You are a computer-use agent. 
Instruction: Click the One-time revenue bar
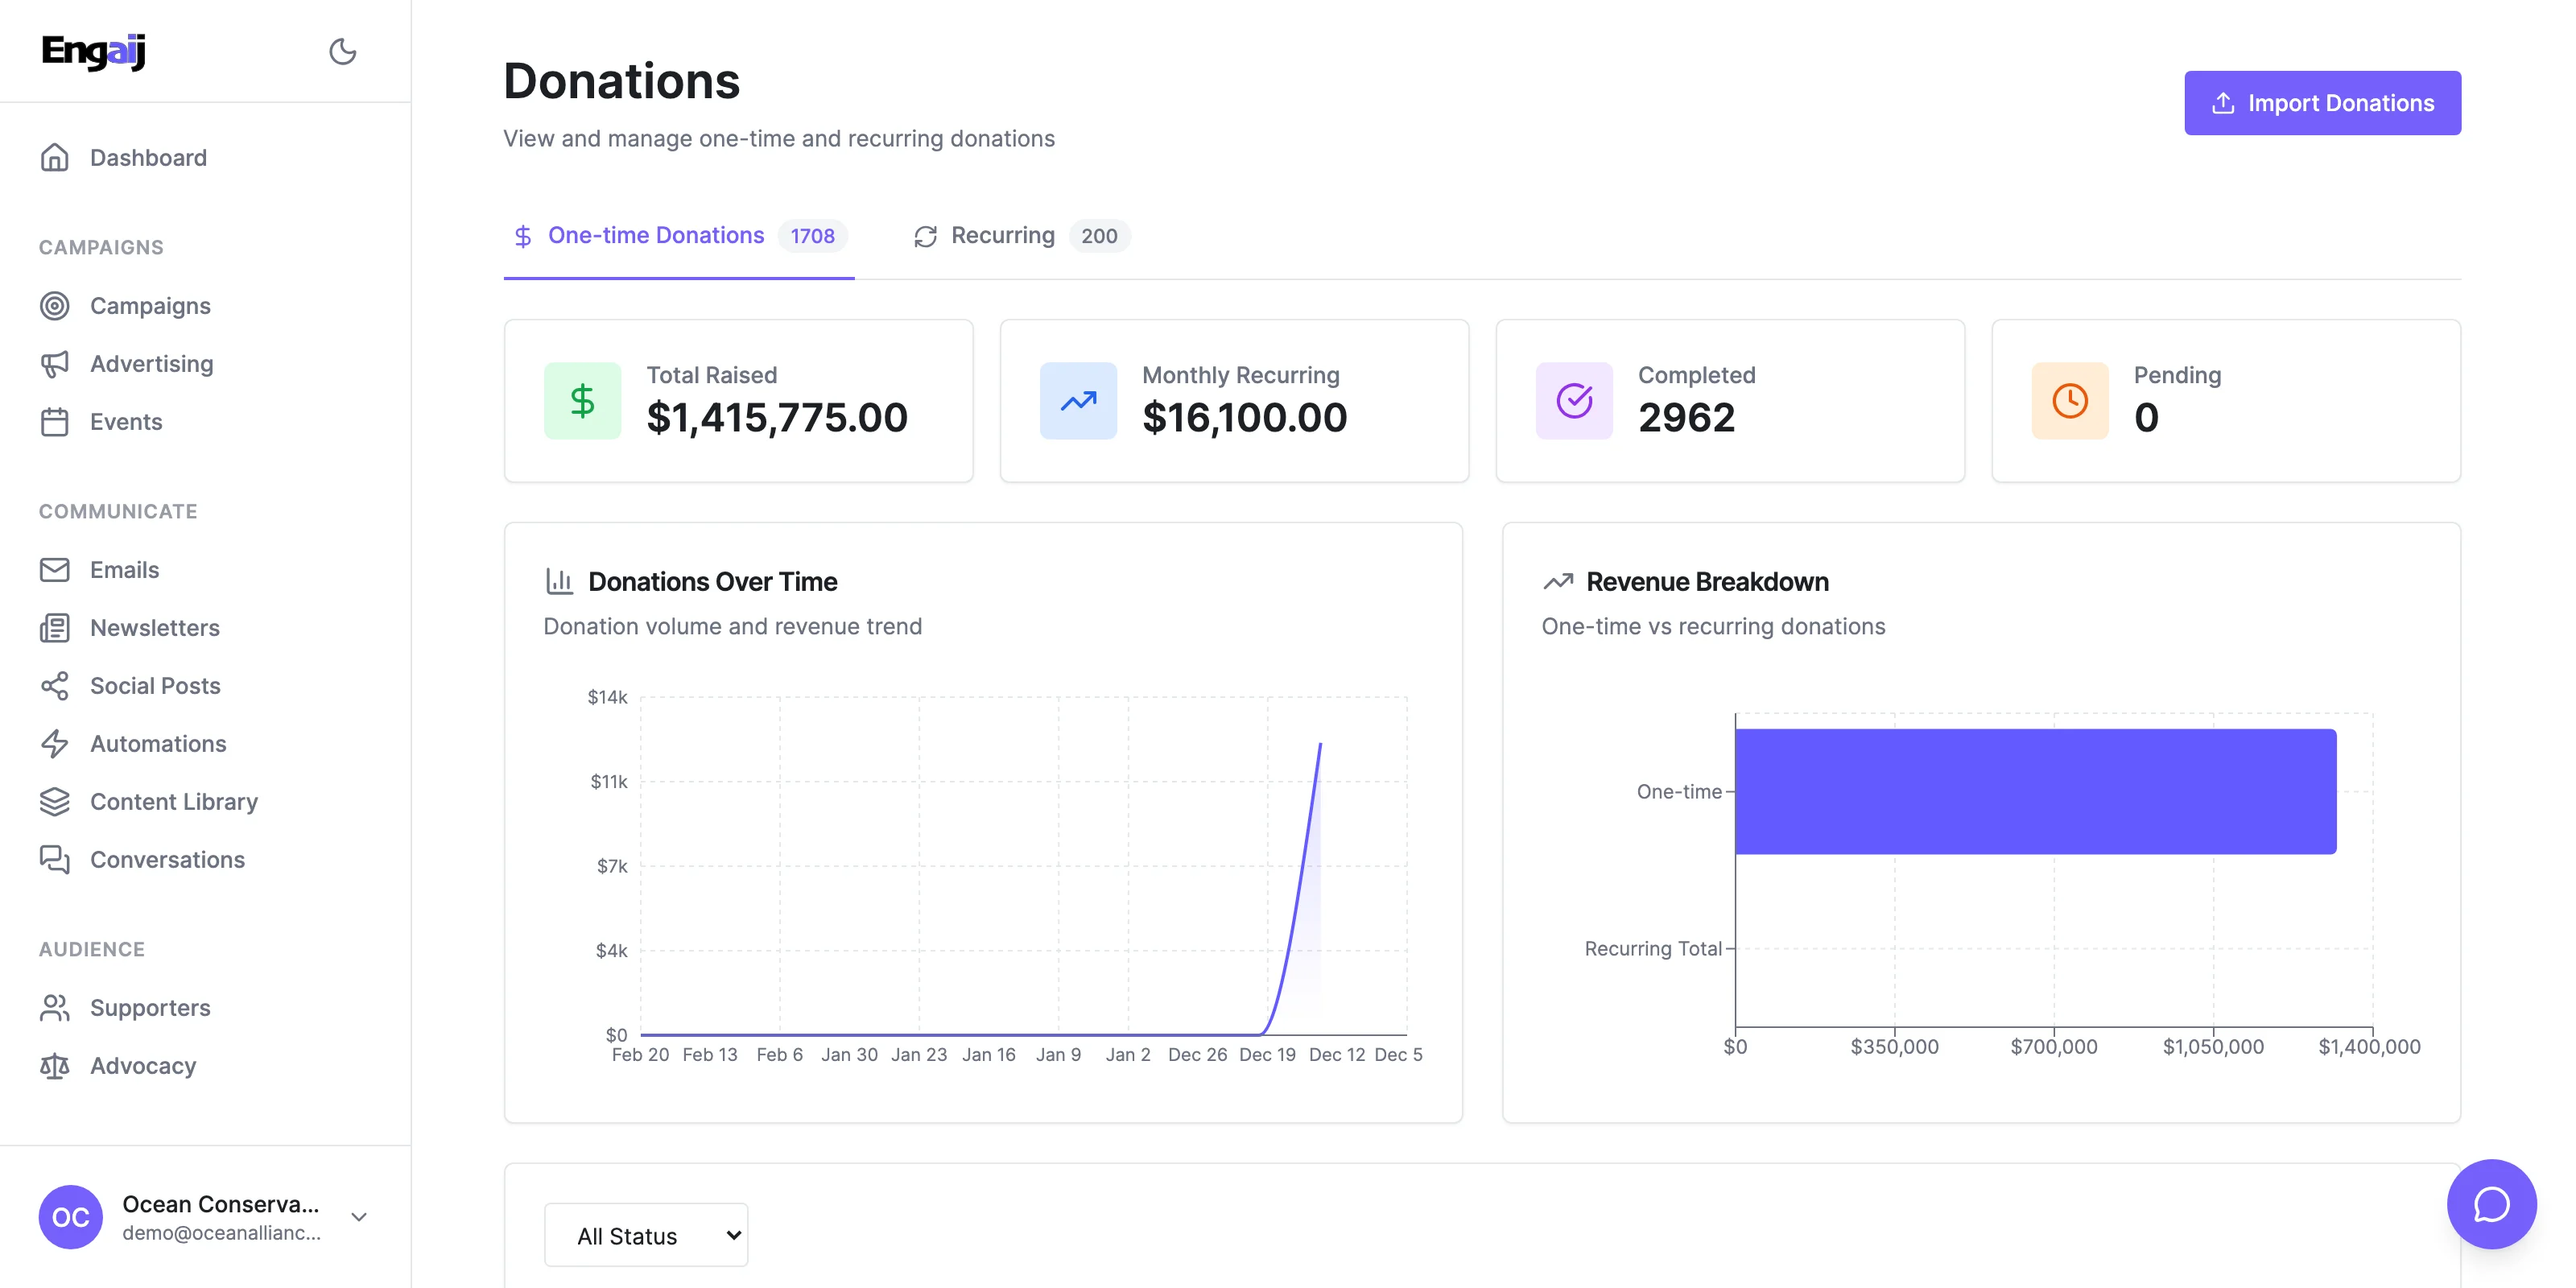(2035, 791)
